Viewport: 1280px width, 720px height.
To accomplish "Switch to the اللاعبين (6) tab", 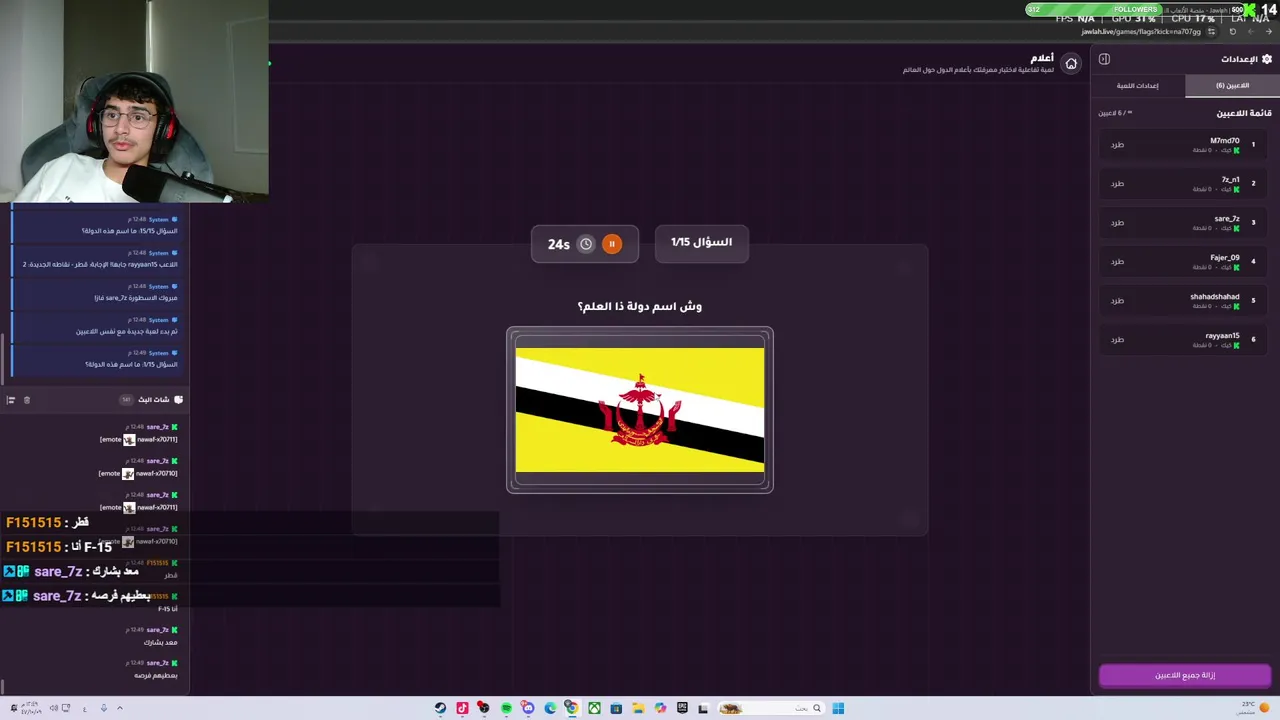I will tap(1232, 86).
